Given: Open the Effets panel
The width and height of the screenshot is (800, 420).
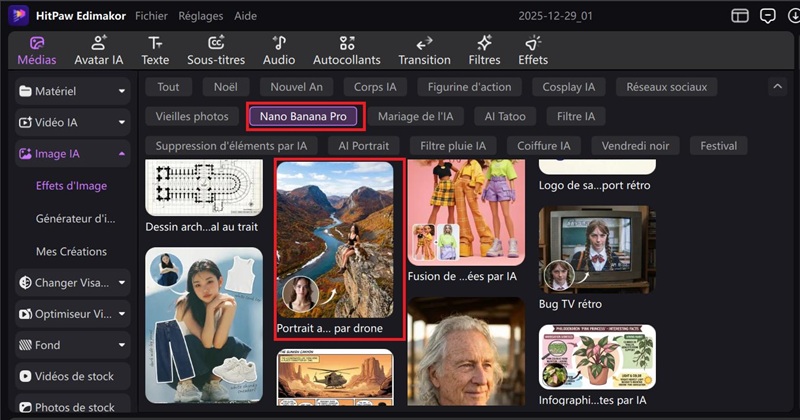Looking at the screenshot, I should click(533, 50).
